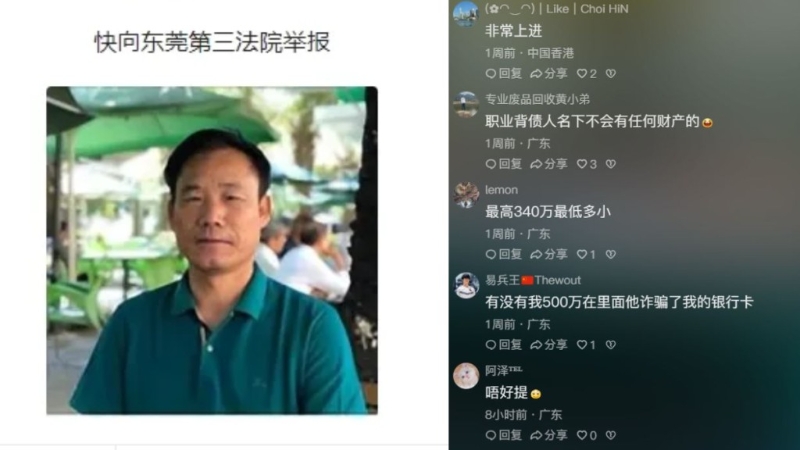
Task: Reply to lemon's comment
Action: click(504, 254)
